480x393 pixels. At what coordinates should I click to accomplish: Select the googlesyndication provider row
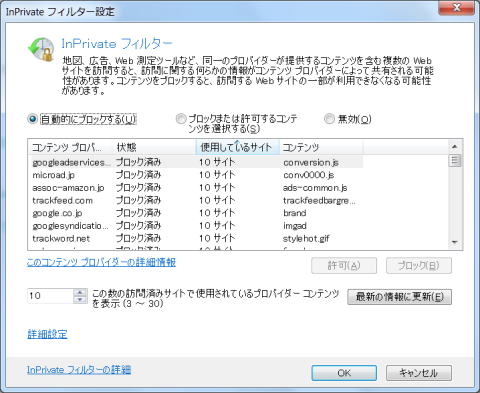(x=196, y=226)
